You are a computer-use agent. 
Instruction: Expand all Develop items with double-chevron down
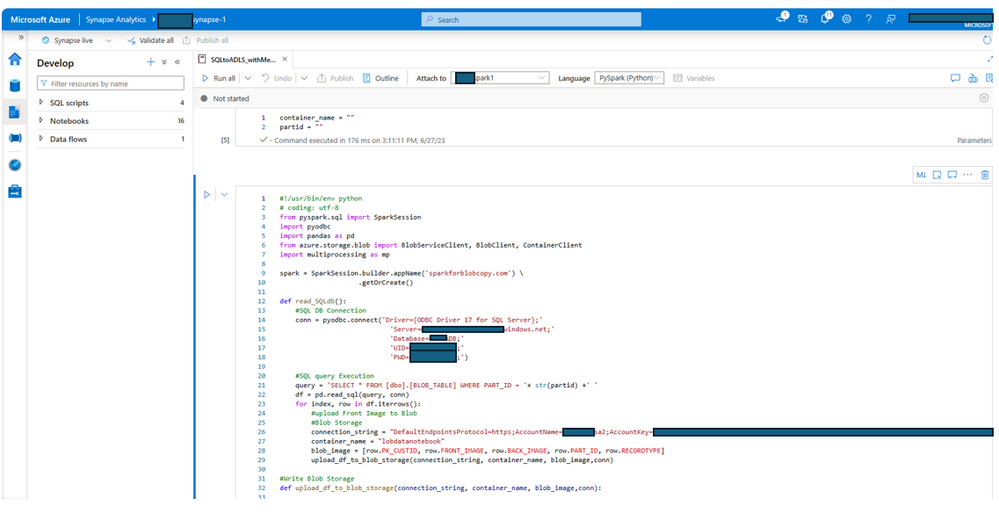tap(164, 62)
